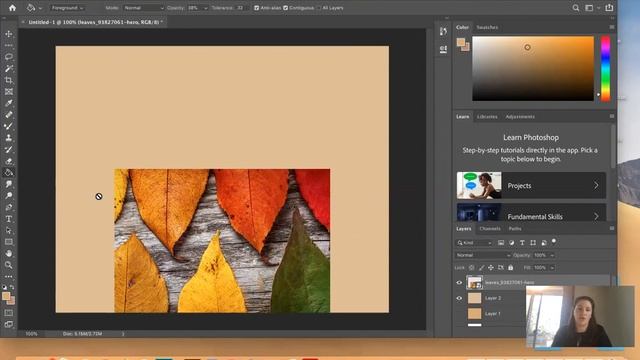Open the Projects tutorial category
This screenshot has height=360, width=640.
[531, 185]
